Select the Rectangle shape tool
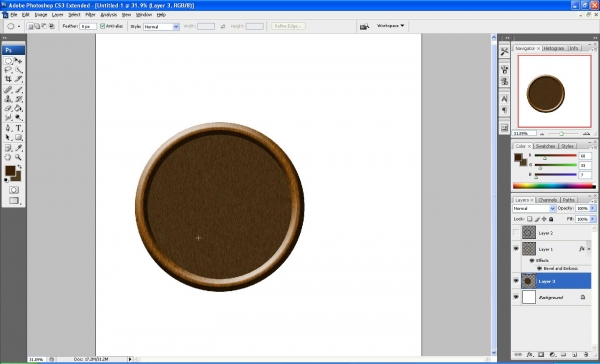 [x=18, y=137]
